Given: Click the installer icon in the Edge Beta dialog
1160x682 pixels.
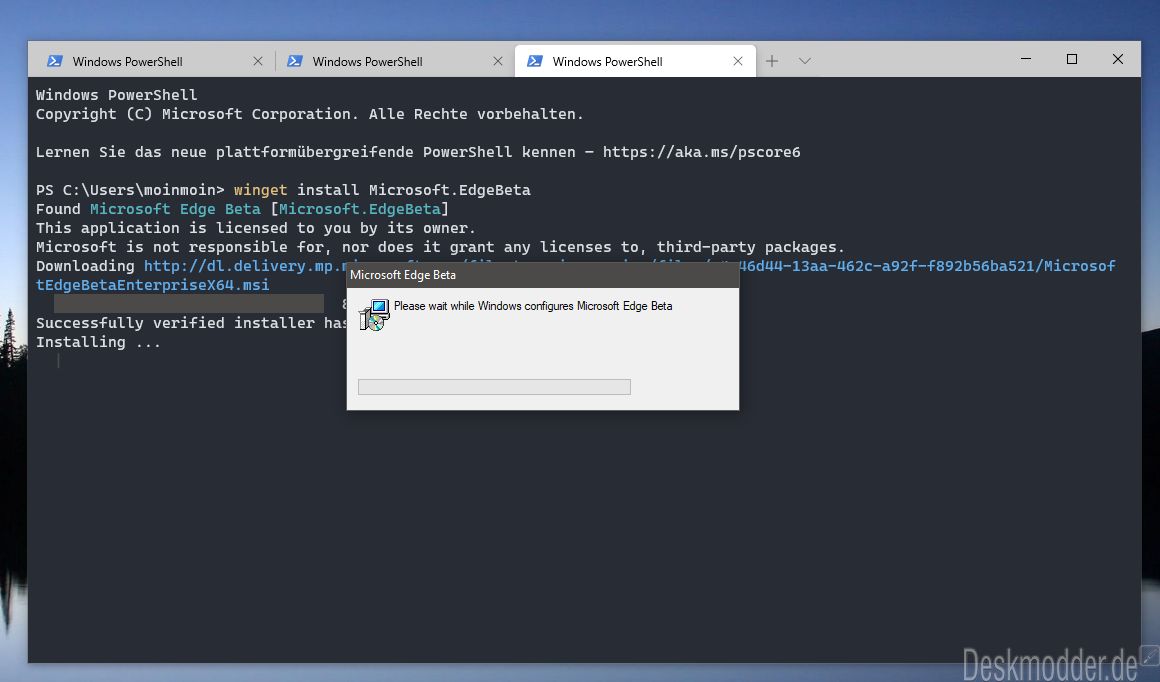Looking at the screenshot, I should click(x=374, y=314).
